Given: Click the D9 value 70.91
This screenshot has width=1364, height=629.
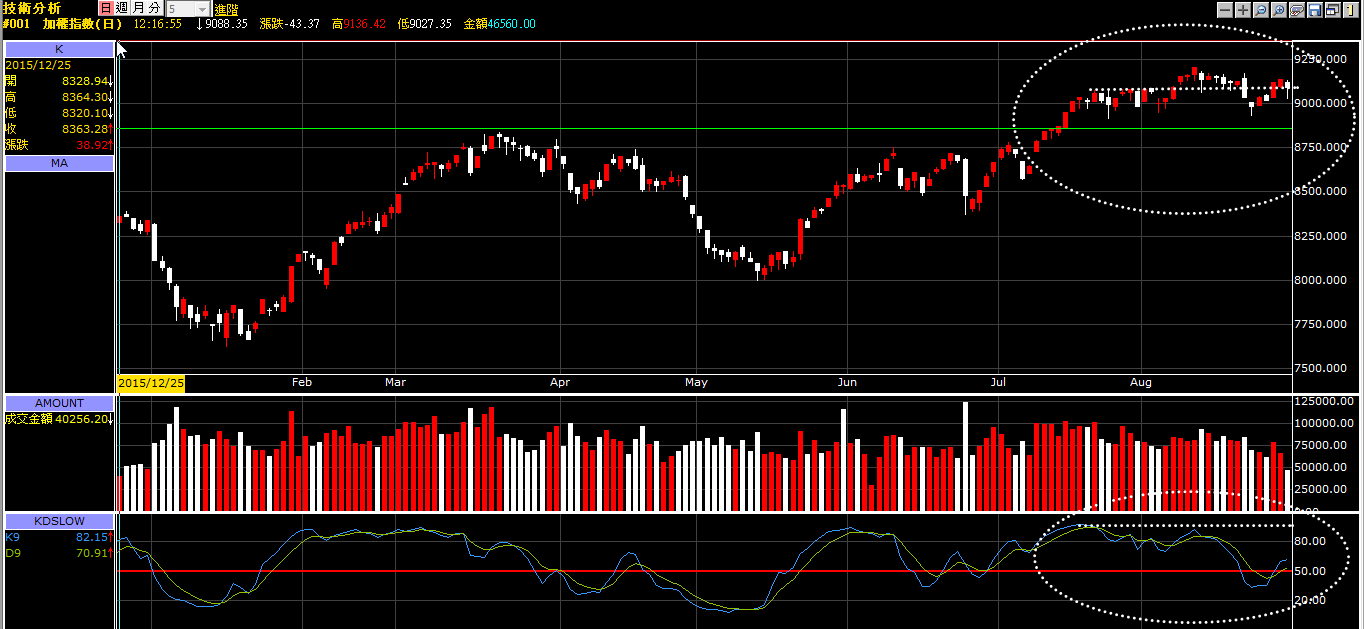Looking at the screenshot, I should coord(92,552).
